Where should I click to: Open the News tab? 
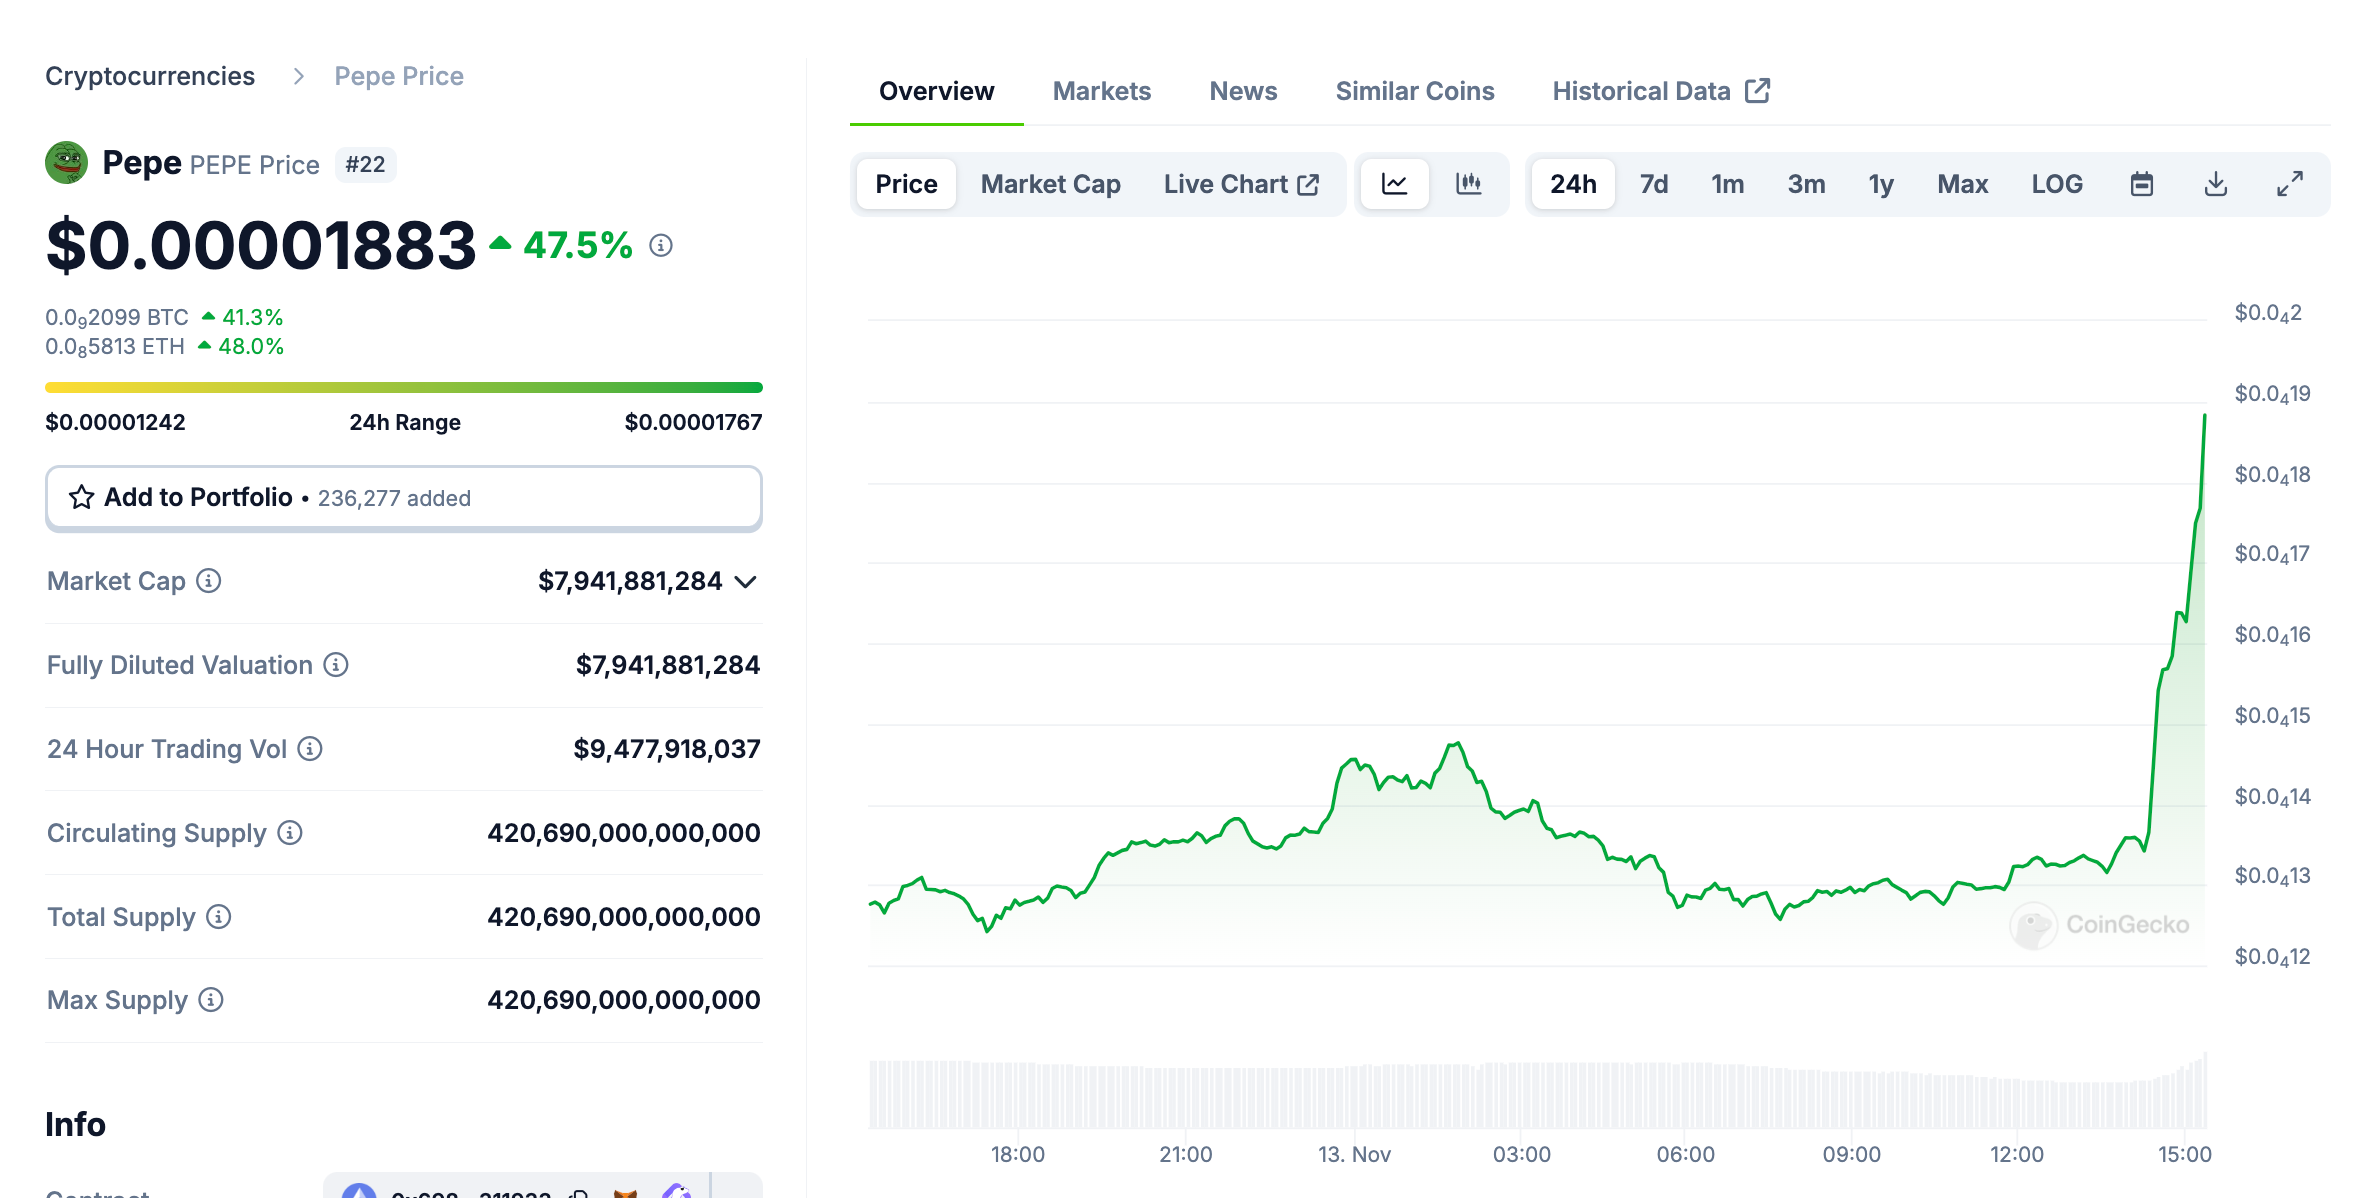point(1243,91)
